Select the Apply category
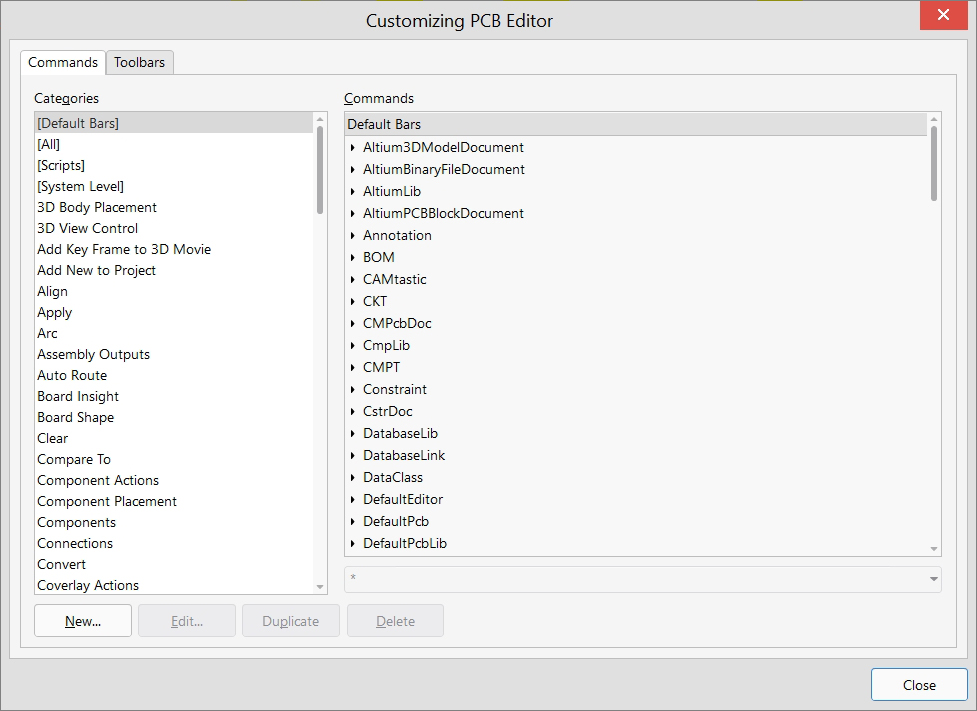The image size is (977, 711). (174, 312)
